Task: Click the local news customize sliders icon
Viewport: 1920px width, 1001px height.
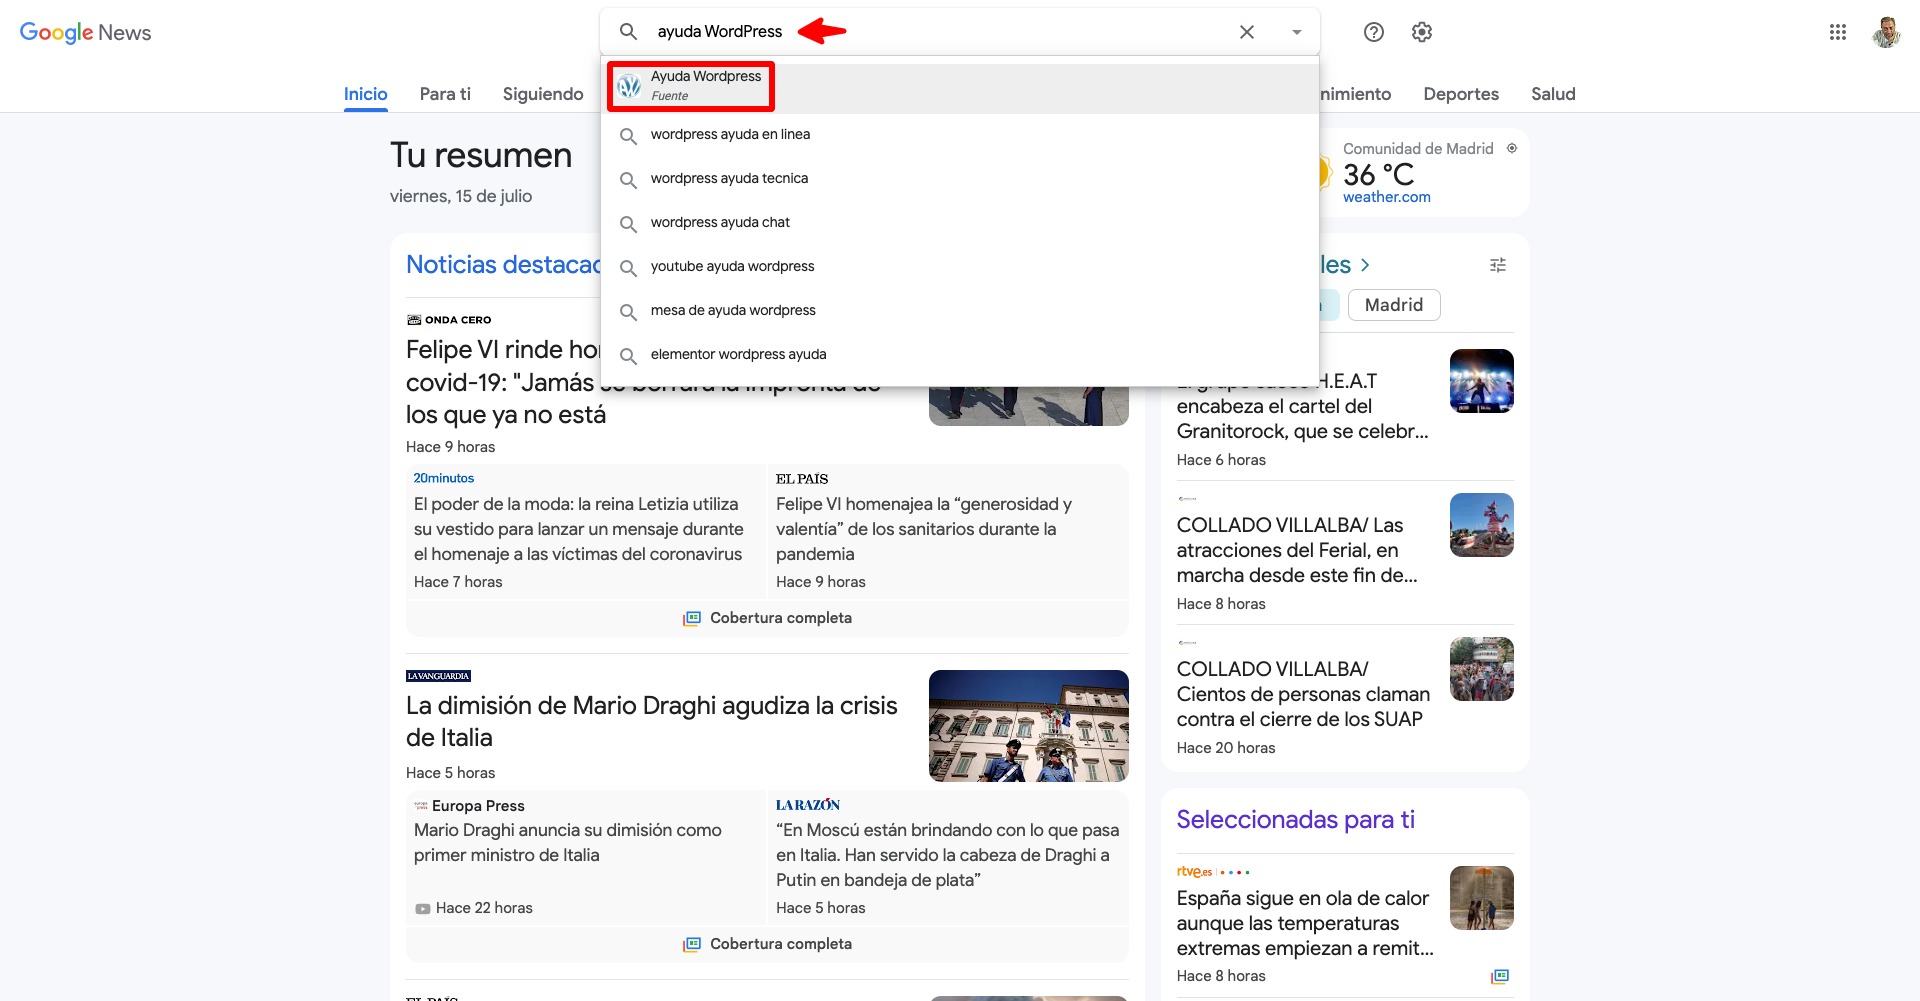Action: coord(1497,265)
